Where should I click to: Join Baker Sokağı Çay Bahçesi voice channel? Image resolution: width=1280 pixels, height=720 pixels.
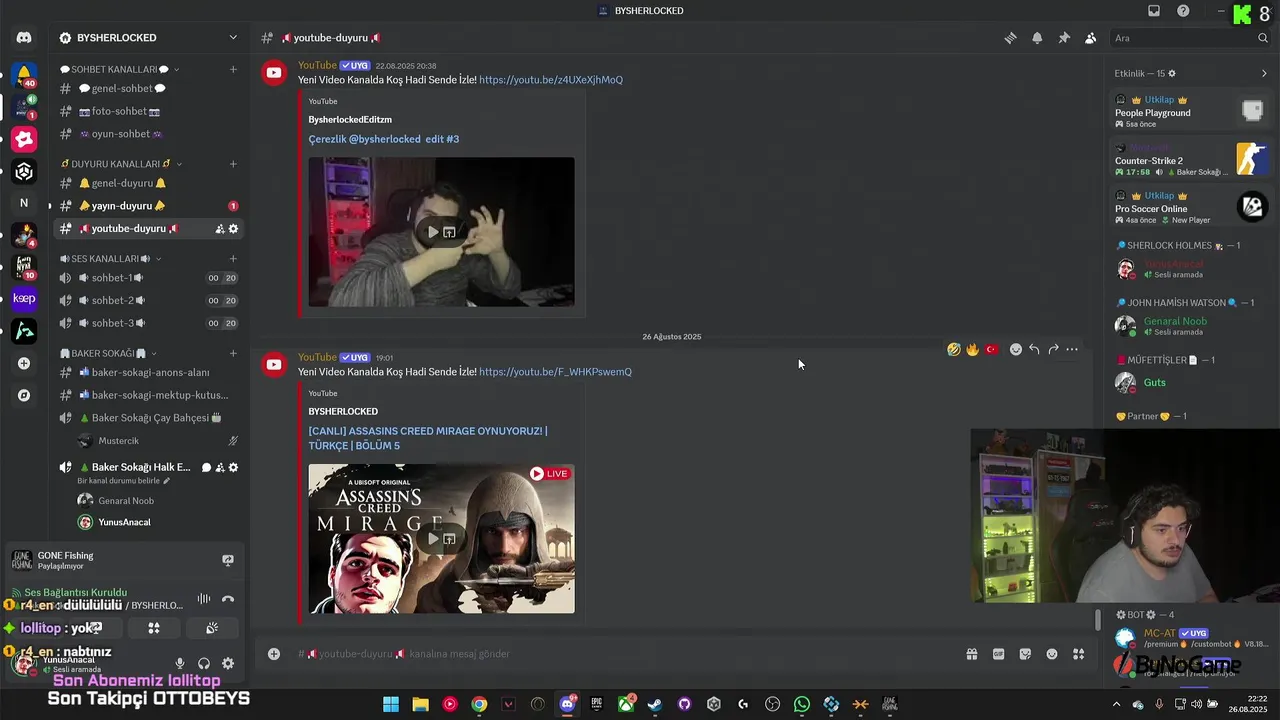click(x=148, y=418)
